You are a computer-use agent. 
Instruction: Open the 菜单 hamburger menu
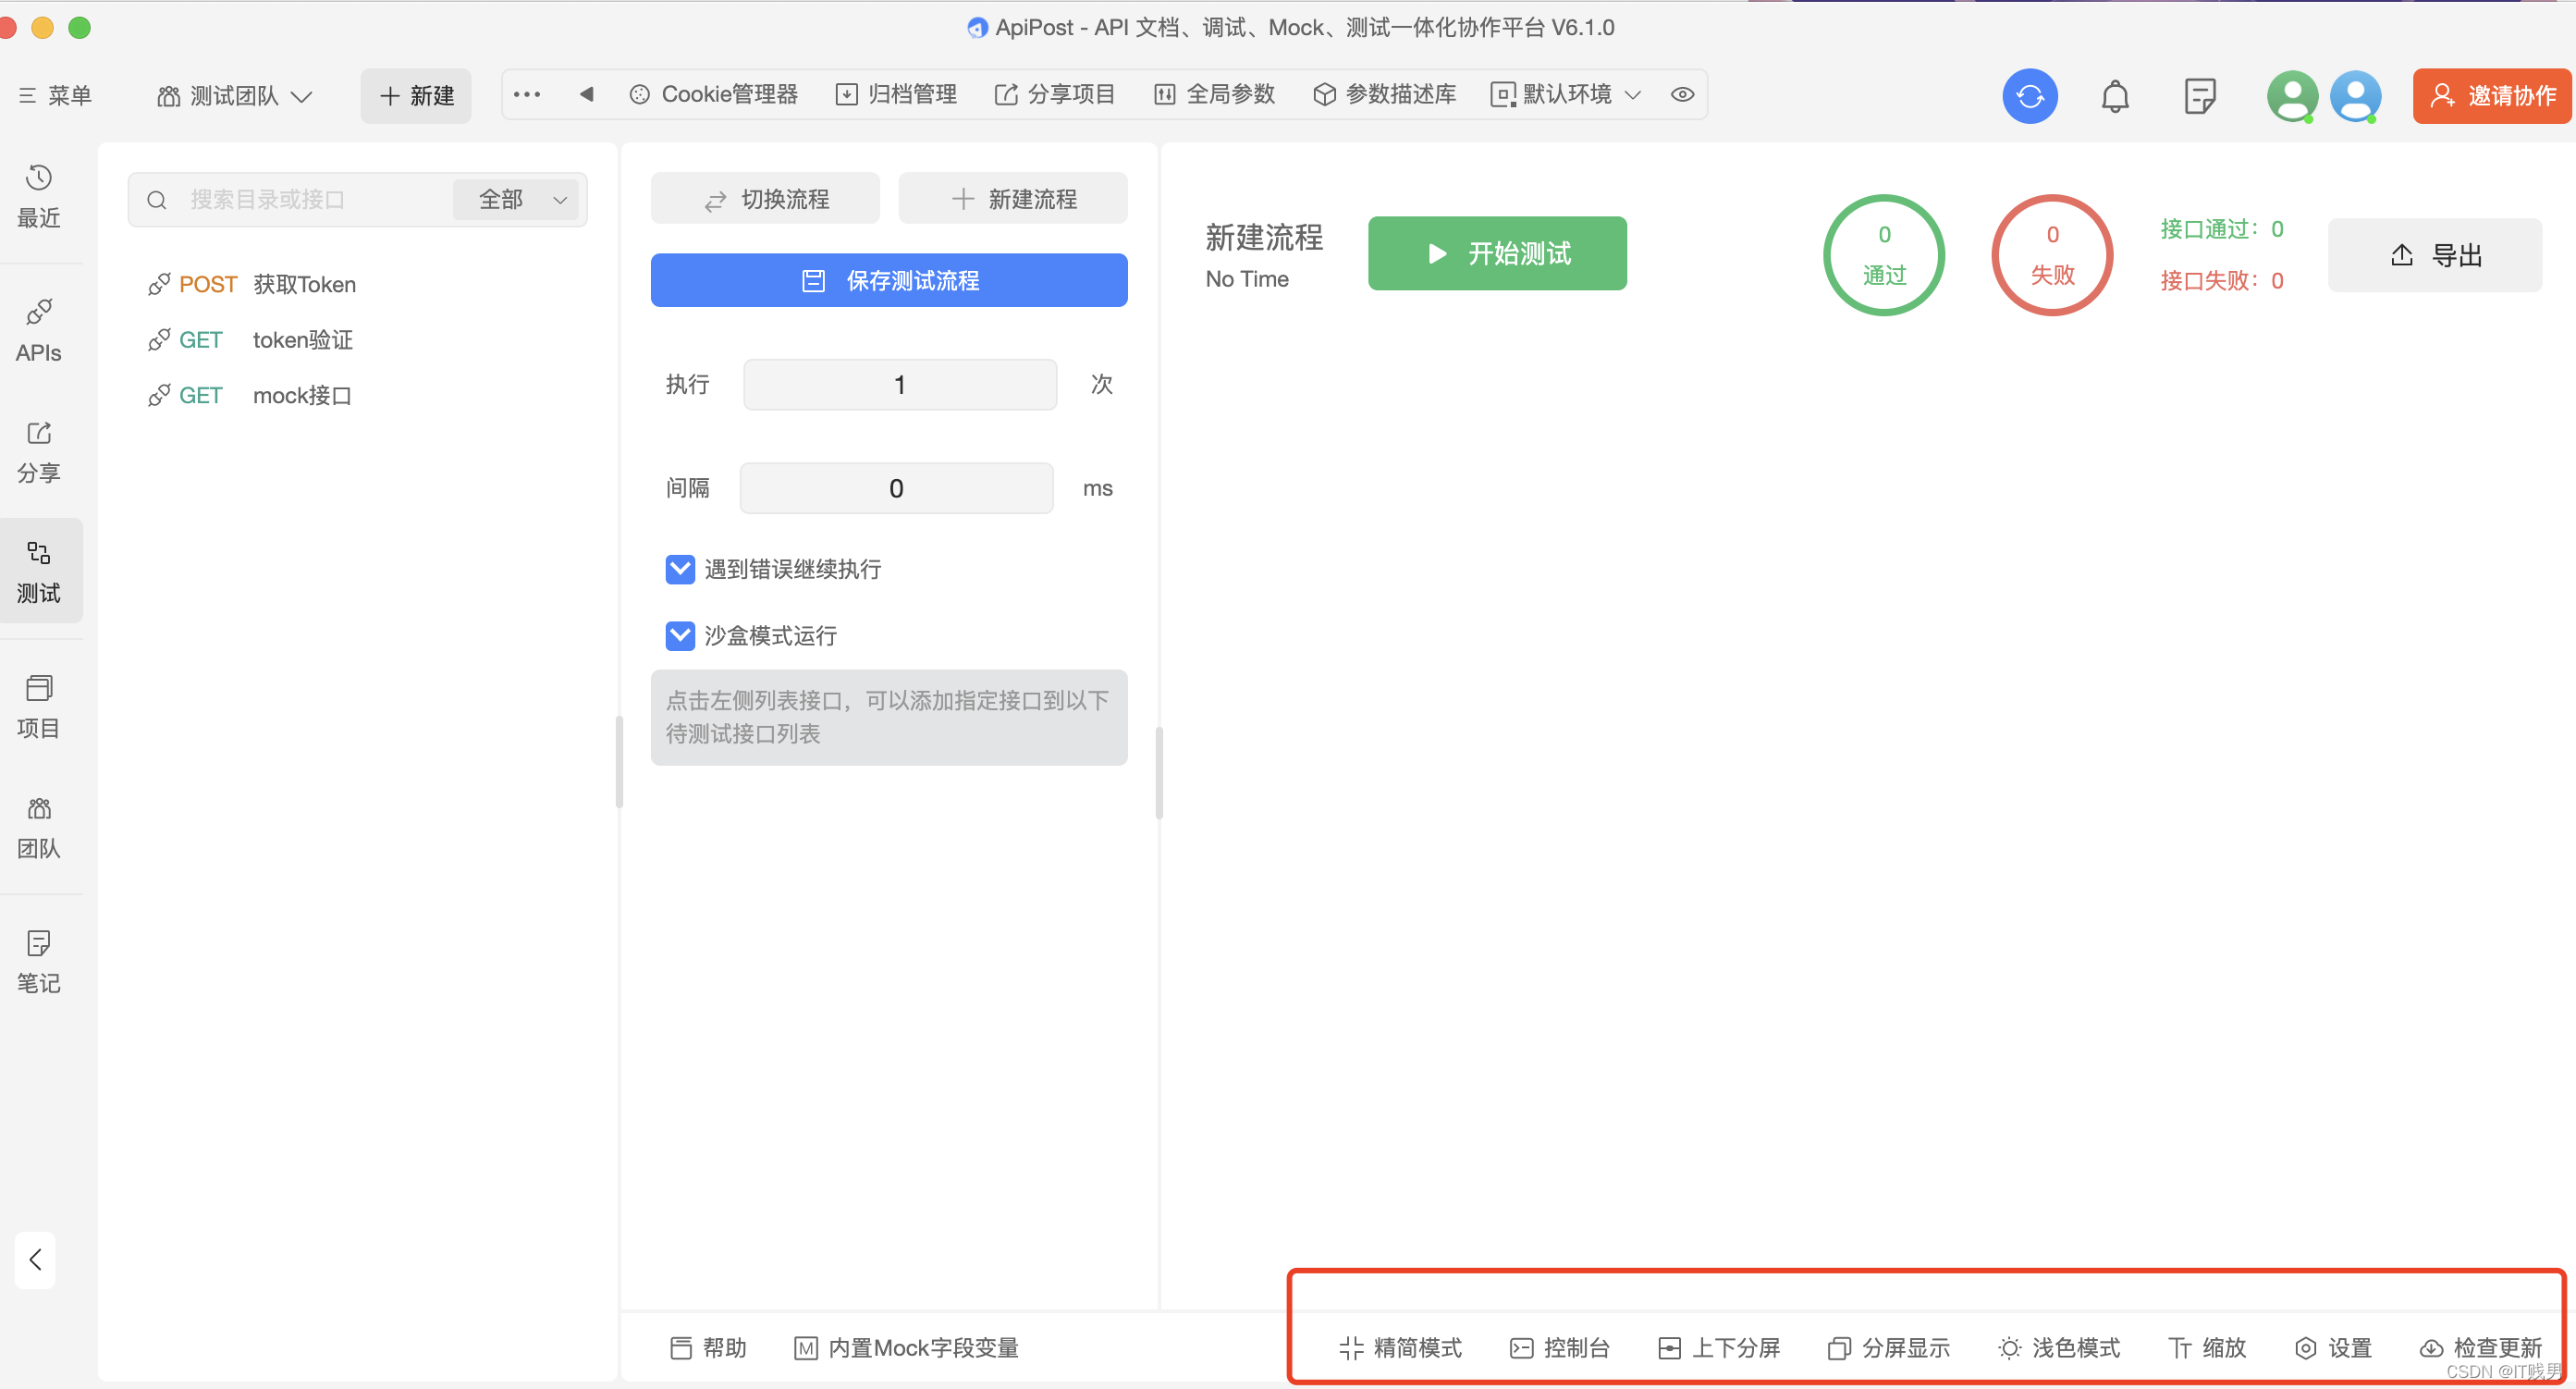(55, 96)
